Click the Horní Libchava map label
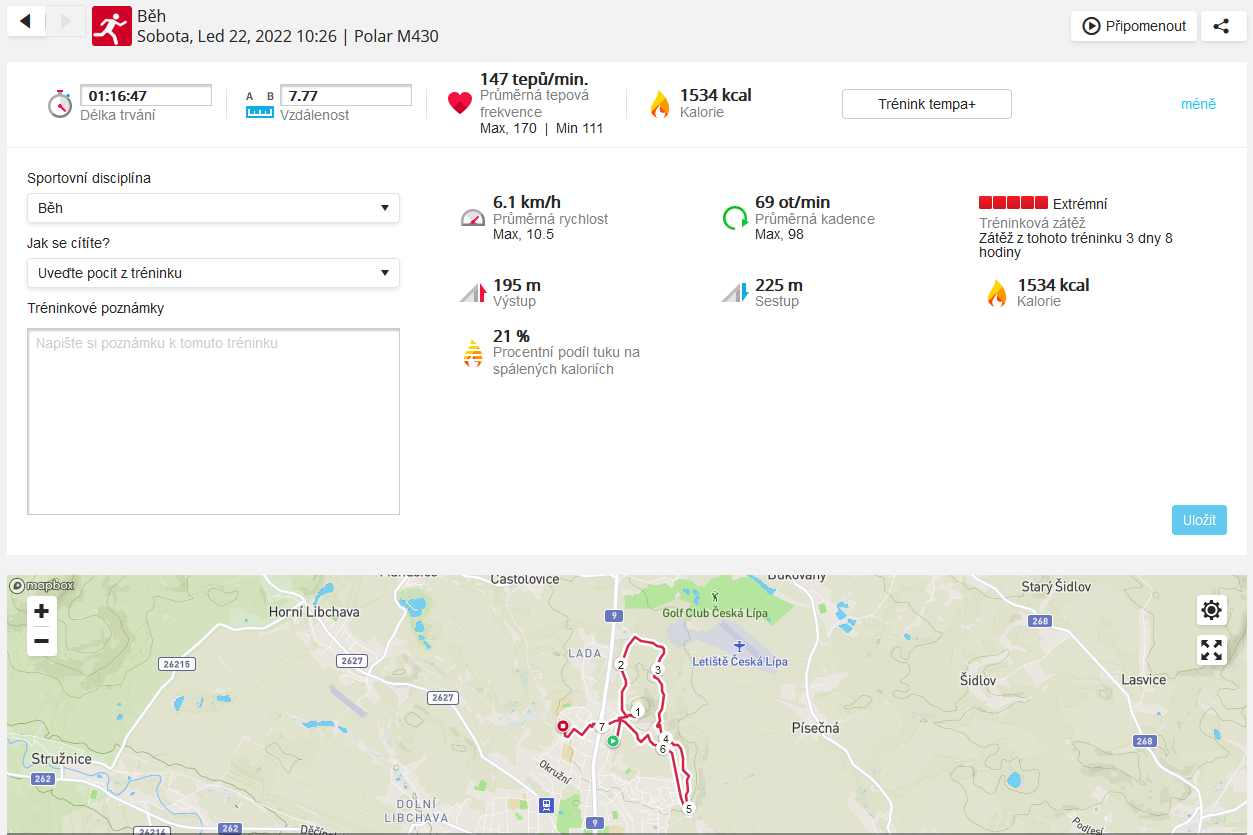 pyautogui.click(x=314, y=611)
